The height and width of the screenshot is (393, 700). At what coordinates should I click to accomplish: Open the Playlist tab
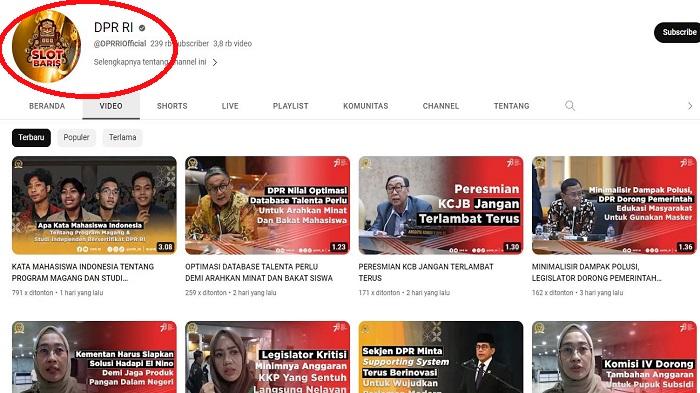pyautogui.click(x=290, y=106)
